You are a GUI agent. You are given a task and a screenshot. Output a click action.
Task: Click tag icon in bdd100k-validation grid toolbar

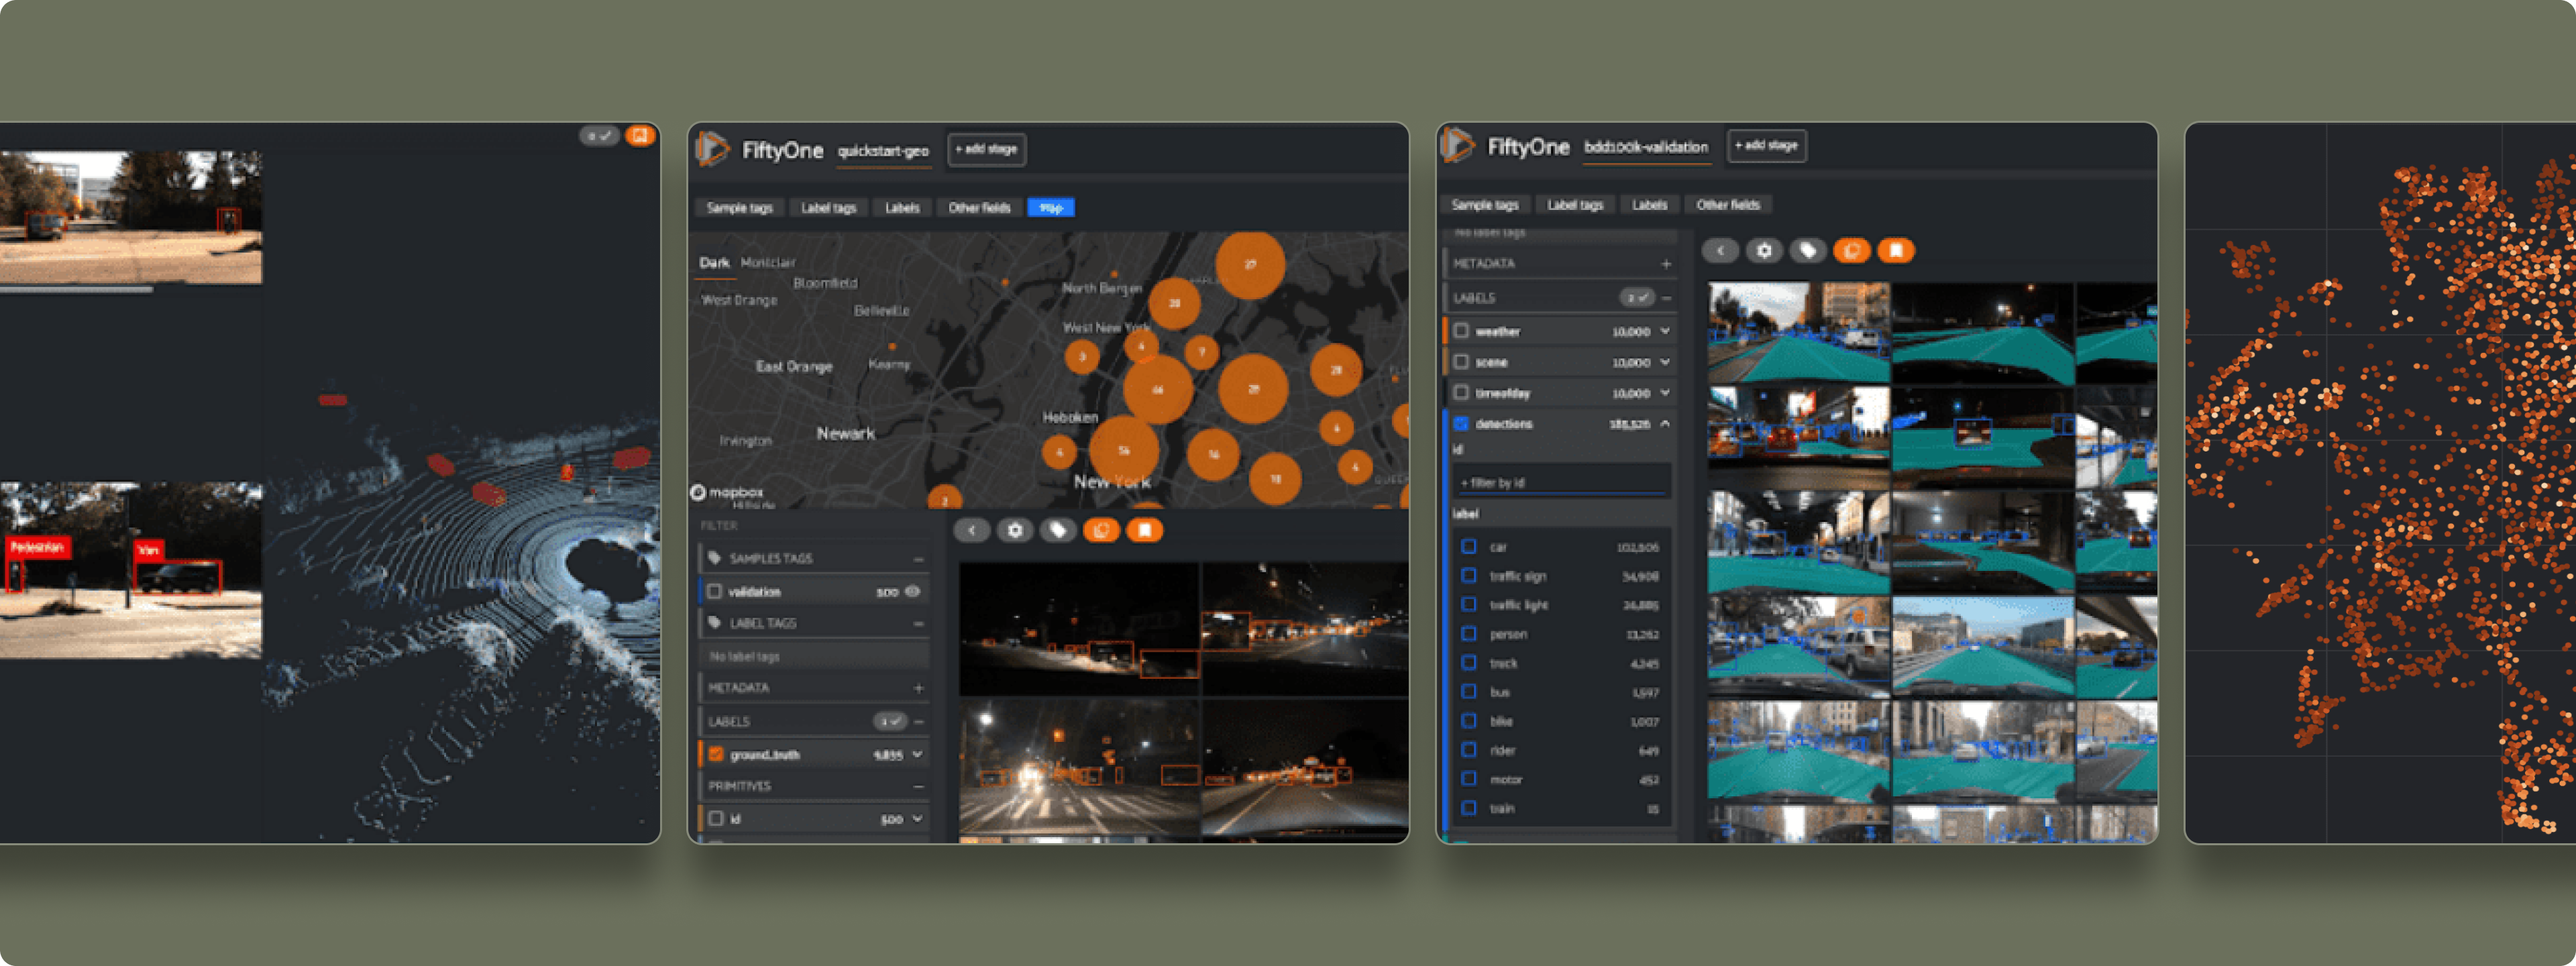pos(1807,251)
